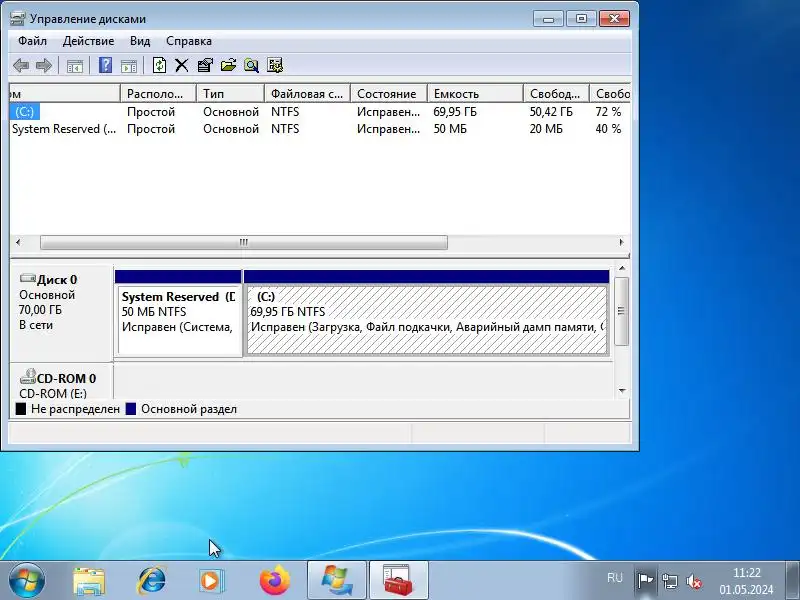
Task: Open Windows Media Player from taskbar
Action: point(212,581)
